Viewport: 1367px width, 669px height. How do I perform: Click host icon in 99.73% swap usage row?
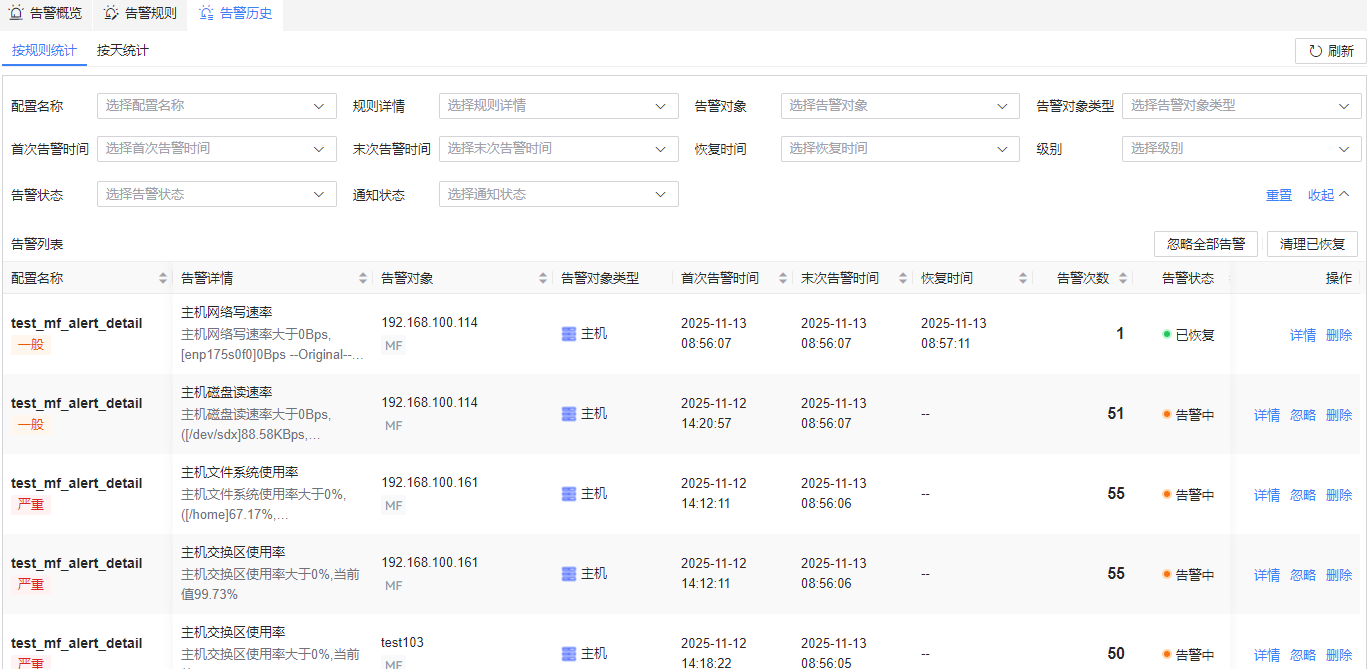pos(569,574)
